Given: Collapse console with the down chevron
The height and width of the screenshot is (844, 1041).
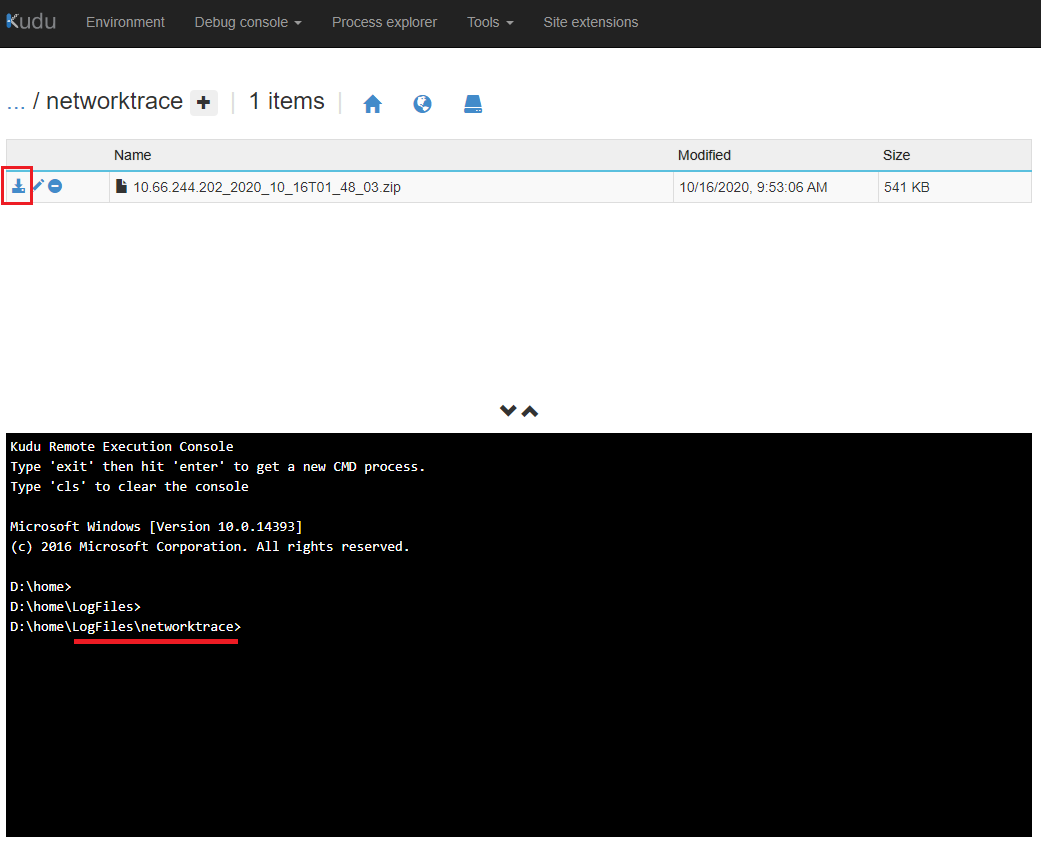Looking at the screenshot, I should click(508, 411).
